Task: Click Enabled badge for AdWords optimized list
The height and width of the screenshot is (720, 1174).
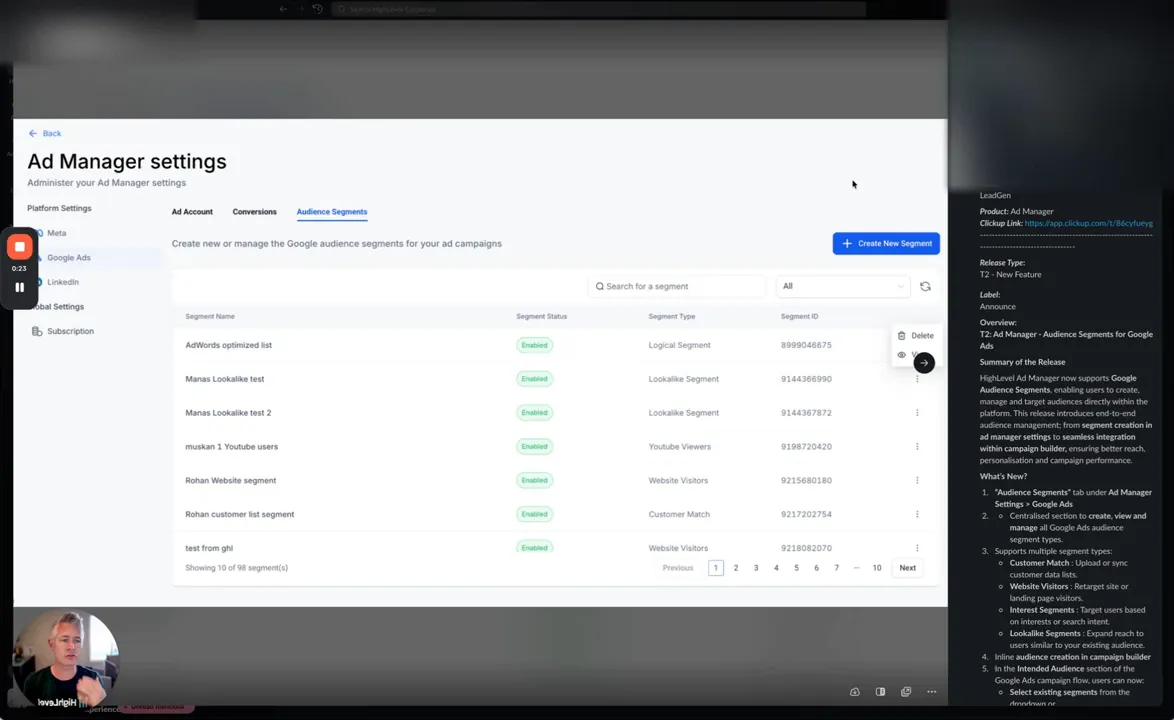Action: [x=535, y=345]
